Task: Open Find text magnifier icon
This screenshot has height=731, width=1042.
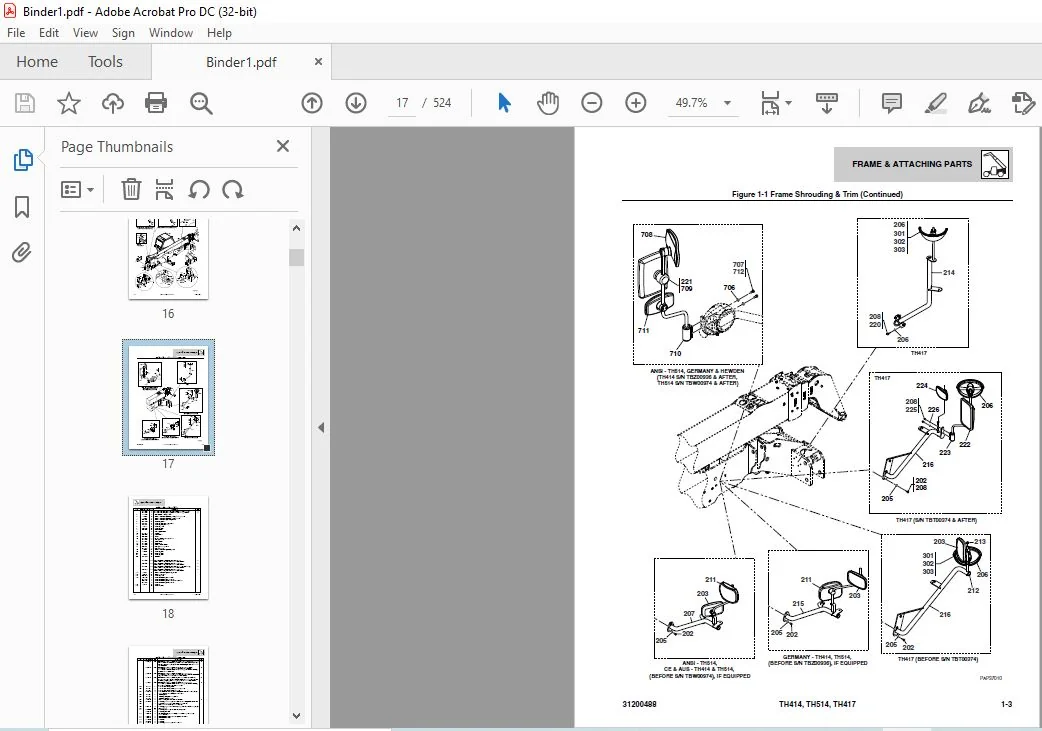Action: pyautogui.click(x=201, y=103)
